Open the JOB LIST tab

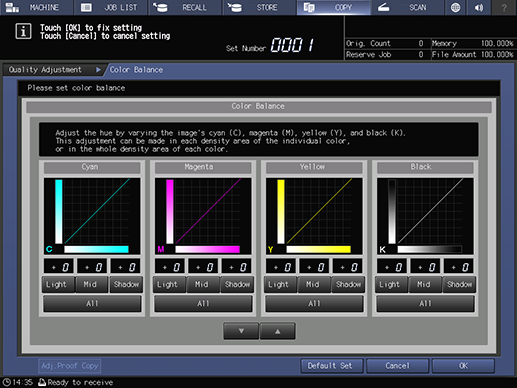click(x=110, y=7)
